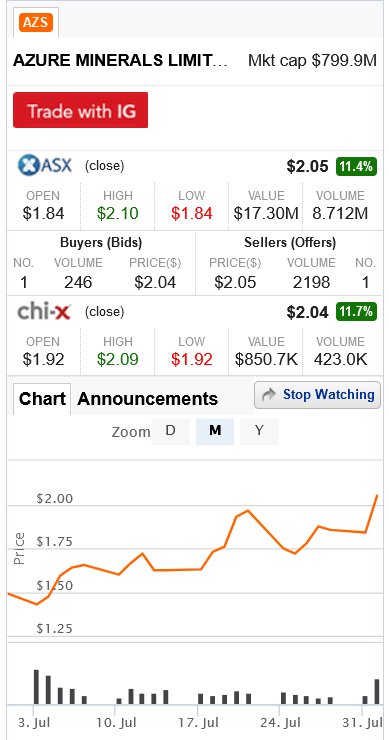Viewport: 389px width, 740px height.
Task: Click the 17. Jul date axis label
Action: point(198,723)
